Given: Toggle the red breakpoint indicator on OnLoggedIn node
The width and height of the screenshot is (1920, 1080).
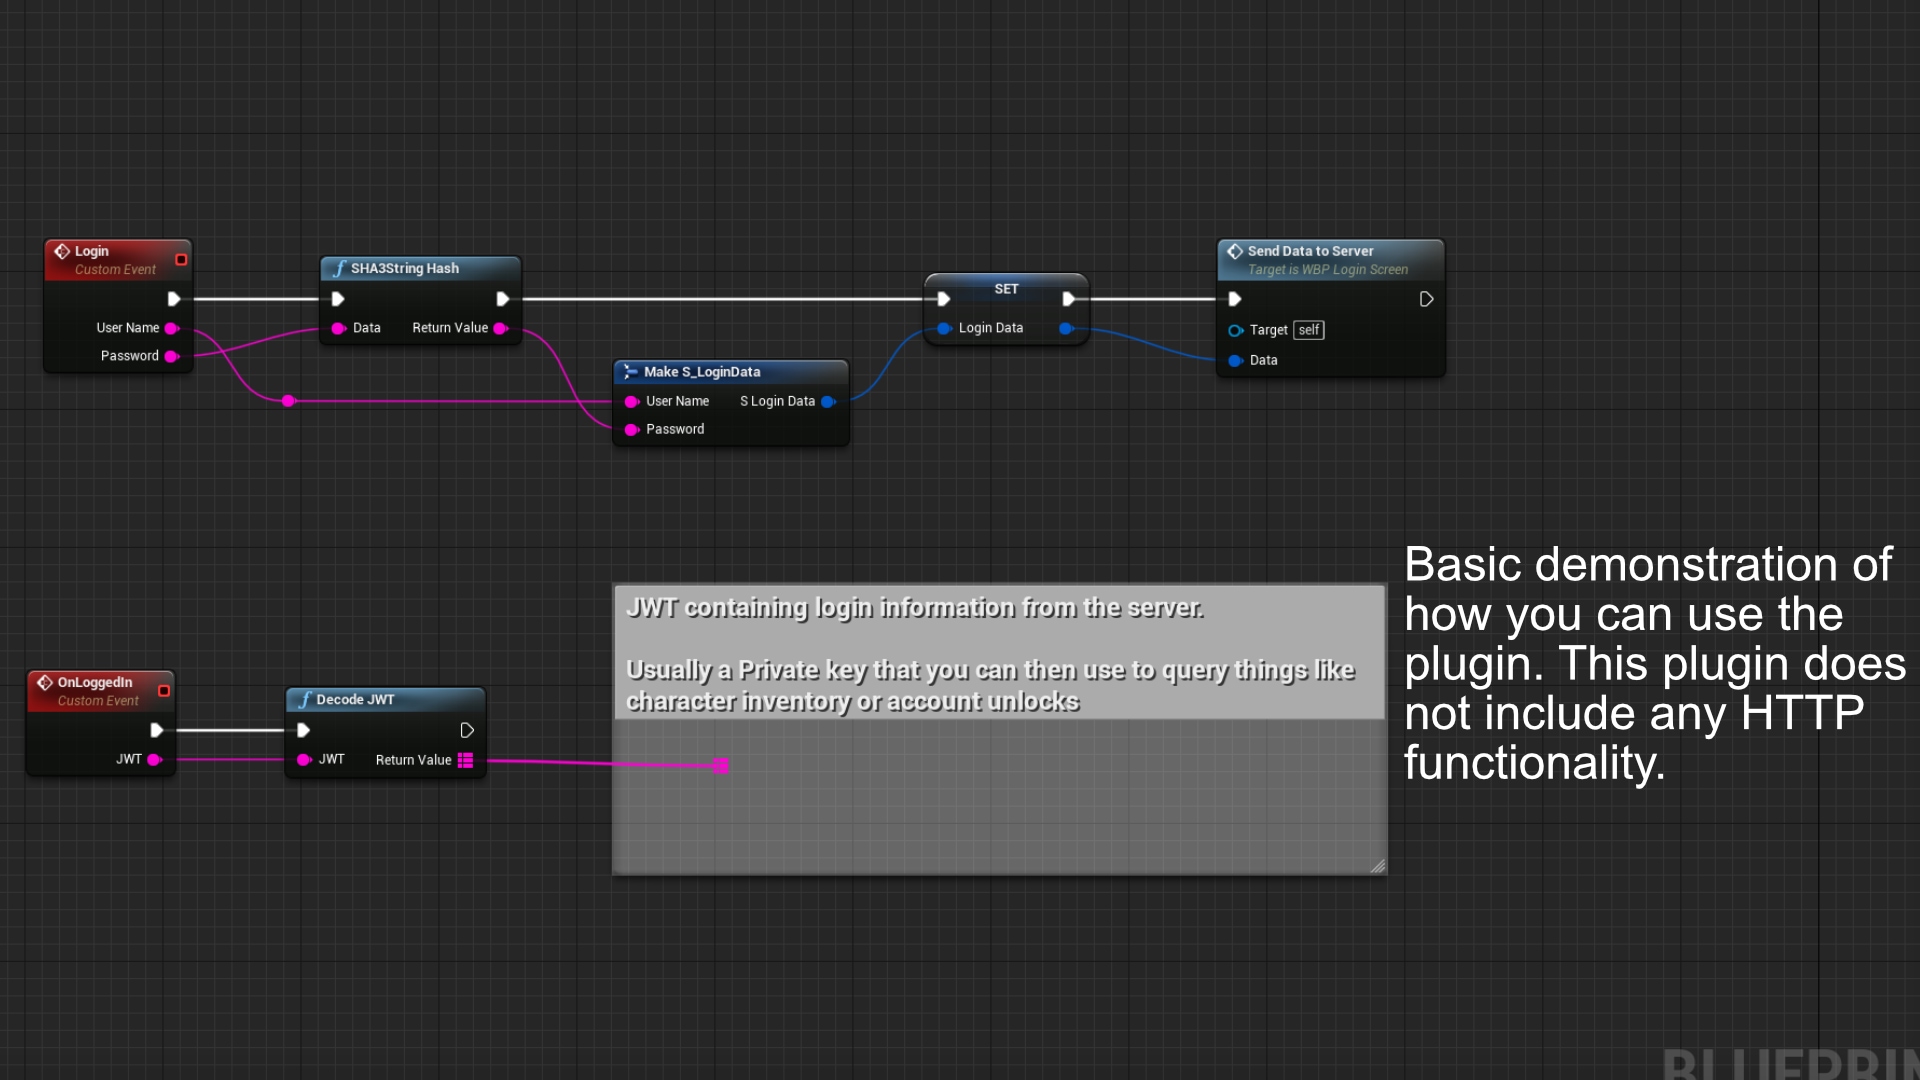Looking at the screenshot, I should (x=164, y=690).
